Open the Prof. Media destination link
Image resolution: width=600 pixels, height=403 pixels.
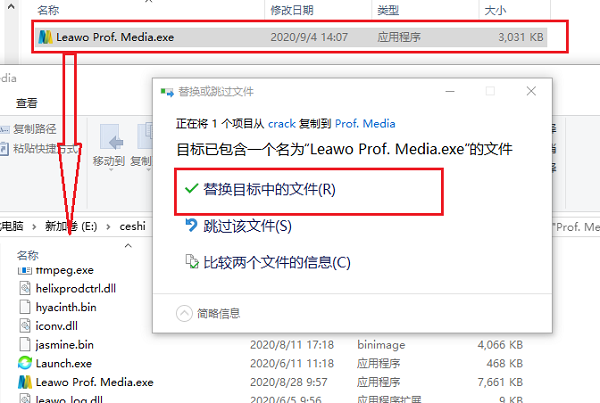(x=365, y=124)
